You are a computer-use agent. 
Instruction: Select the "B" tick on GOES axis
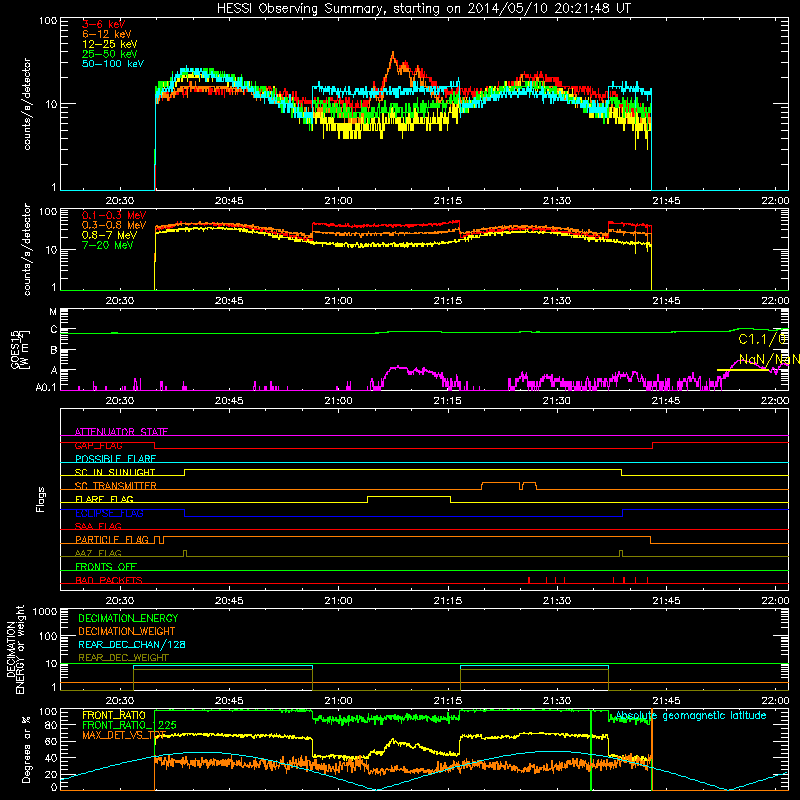pyautogui.click(x=54, y=351)
